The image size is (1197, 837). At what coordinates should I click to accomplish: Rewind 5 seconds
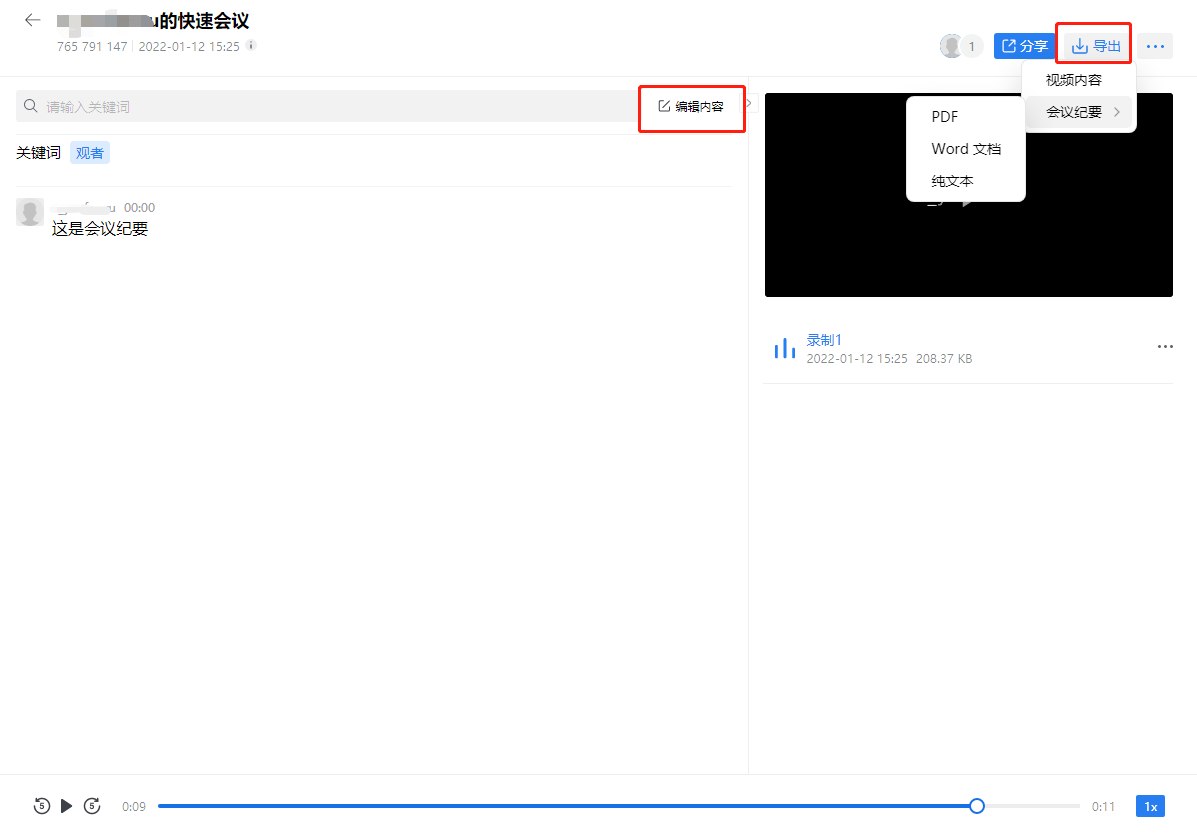pyautogui.click(x=42, y=806)
